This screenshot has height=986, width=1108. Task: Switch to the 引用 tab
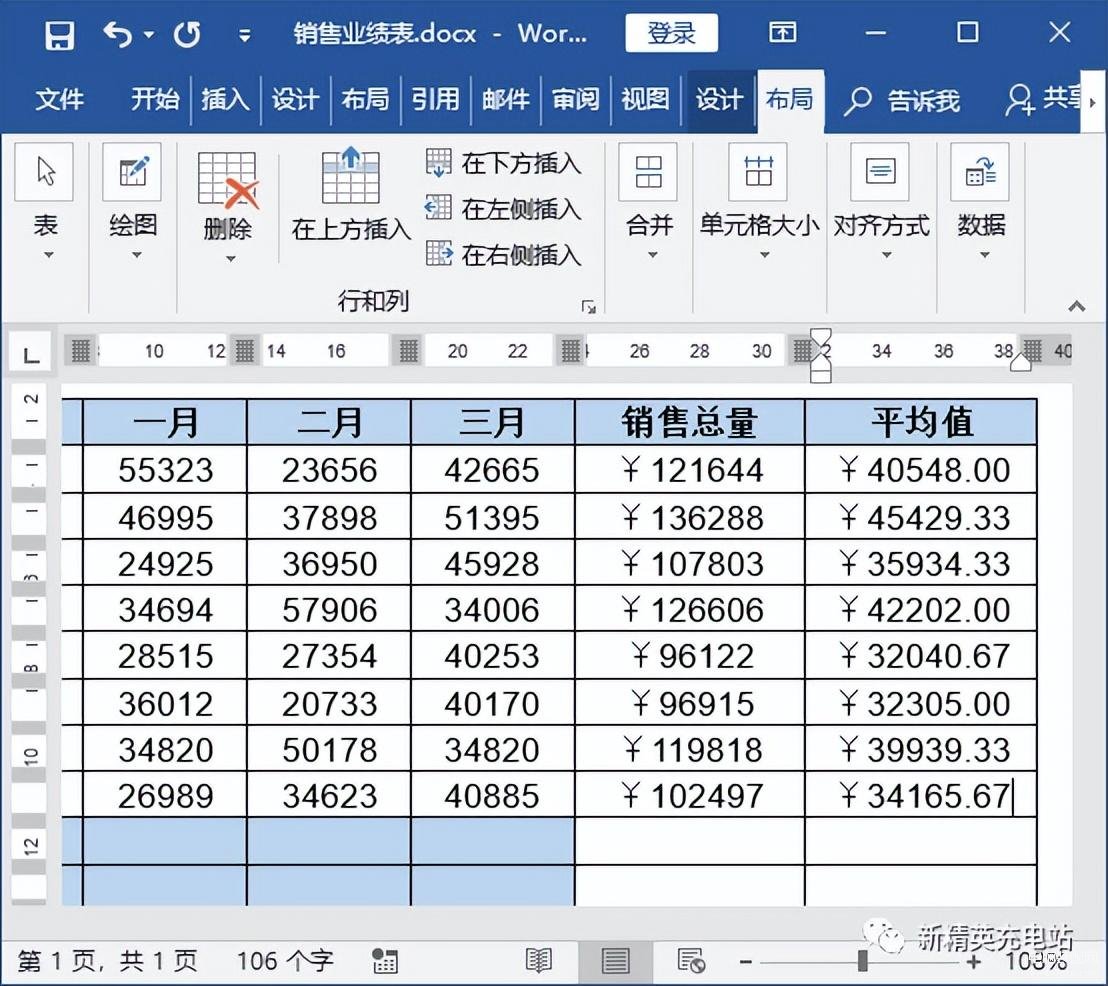[x=435, y=99]
